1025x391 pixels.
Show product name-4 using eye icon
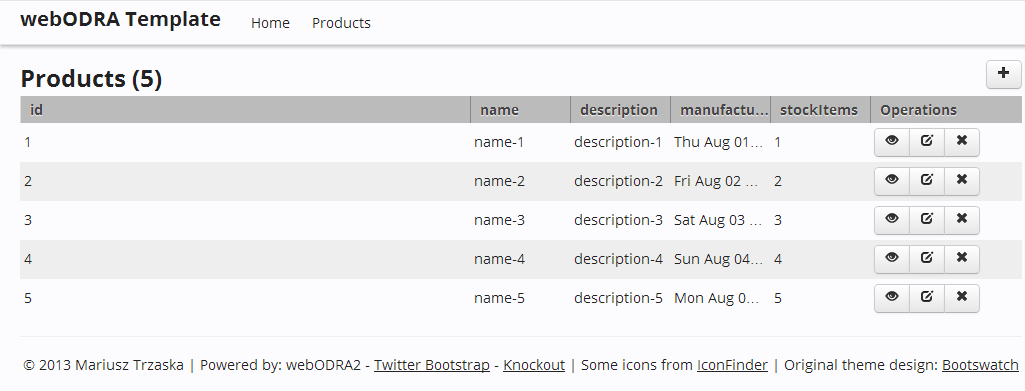[x=892, y=259]
